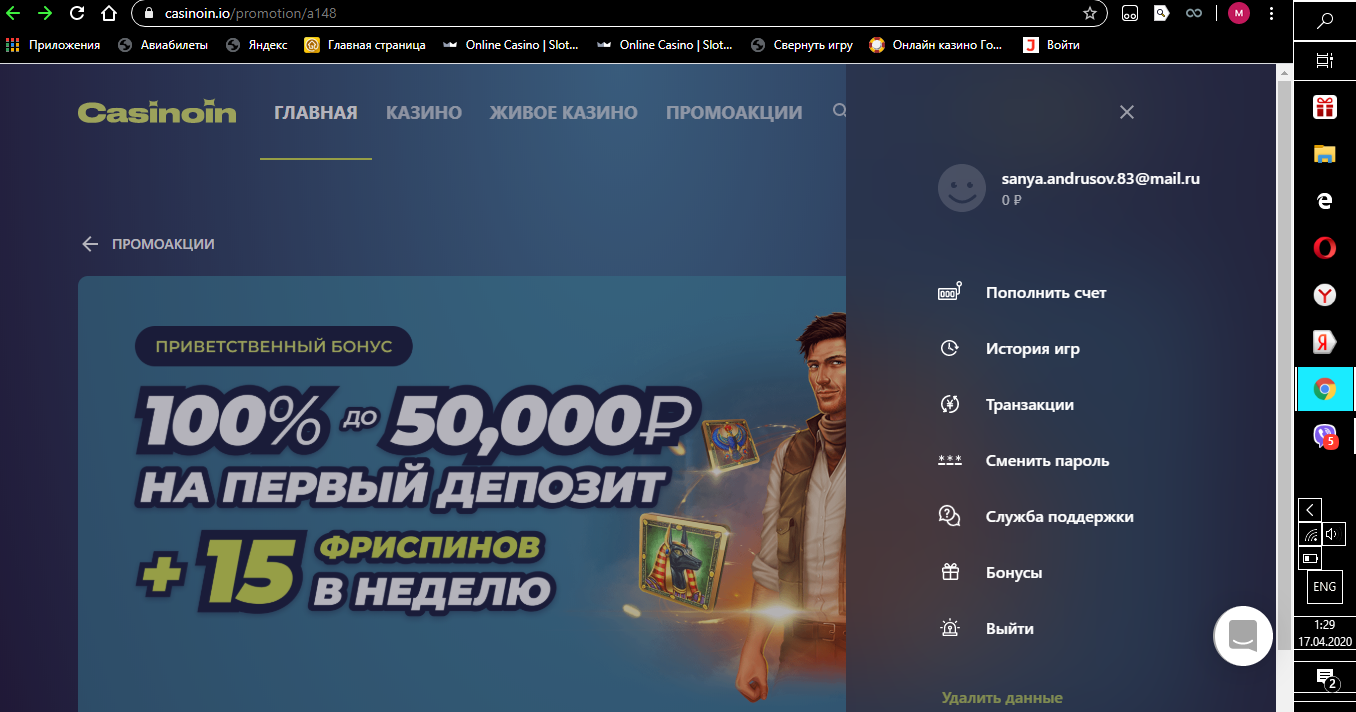This screenshot has height=712, width=1356.
Task: Open the ЖИВОЕ КАЗИНО navigation tab
Action: [x=564, y=113]
